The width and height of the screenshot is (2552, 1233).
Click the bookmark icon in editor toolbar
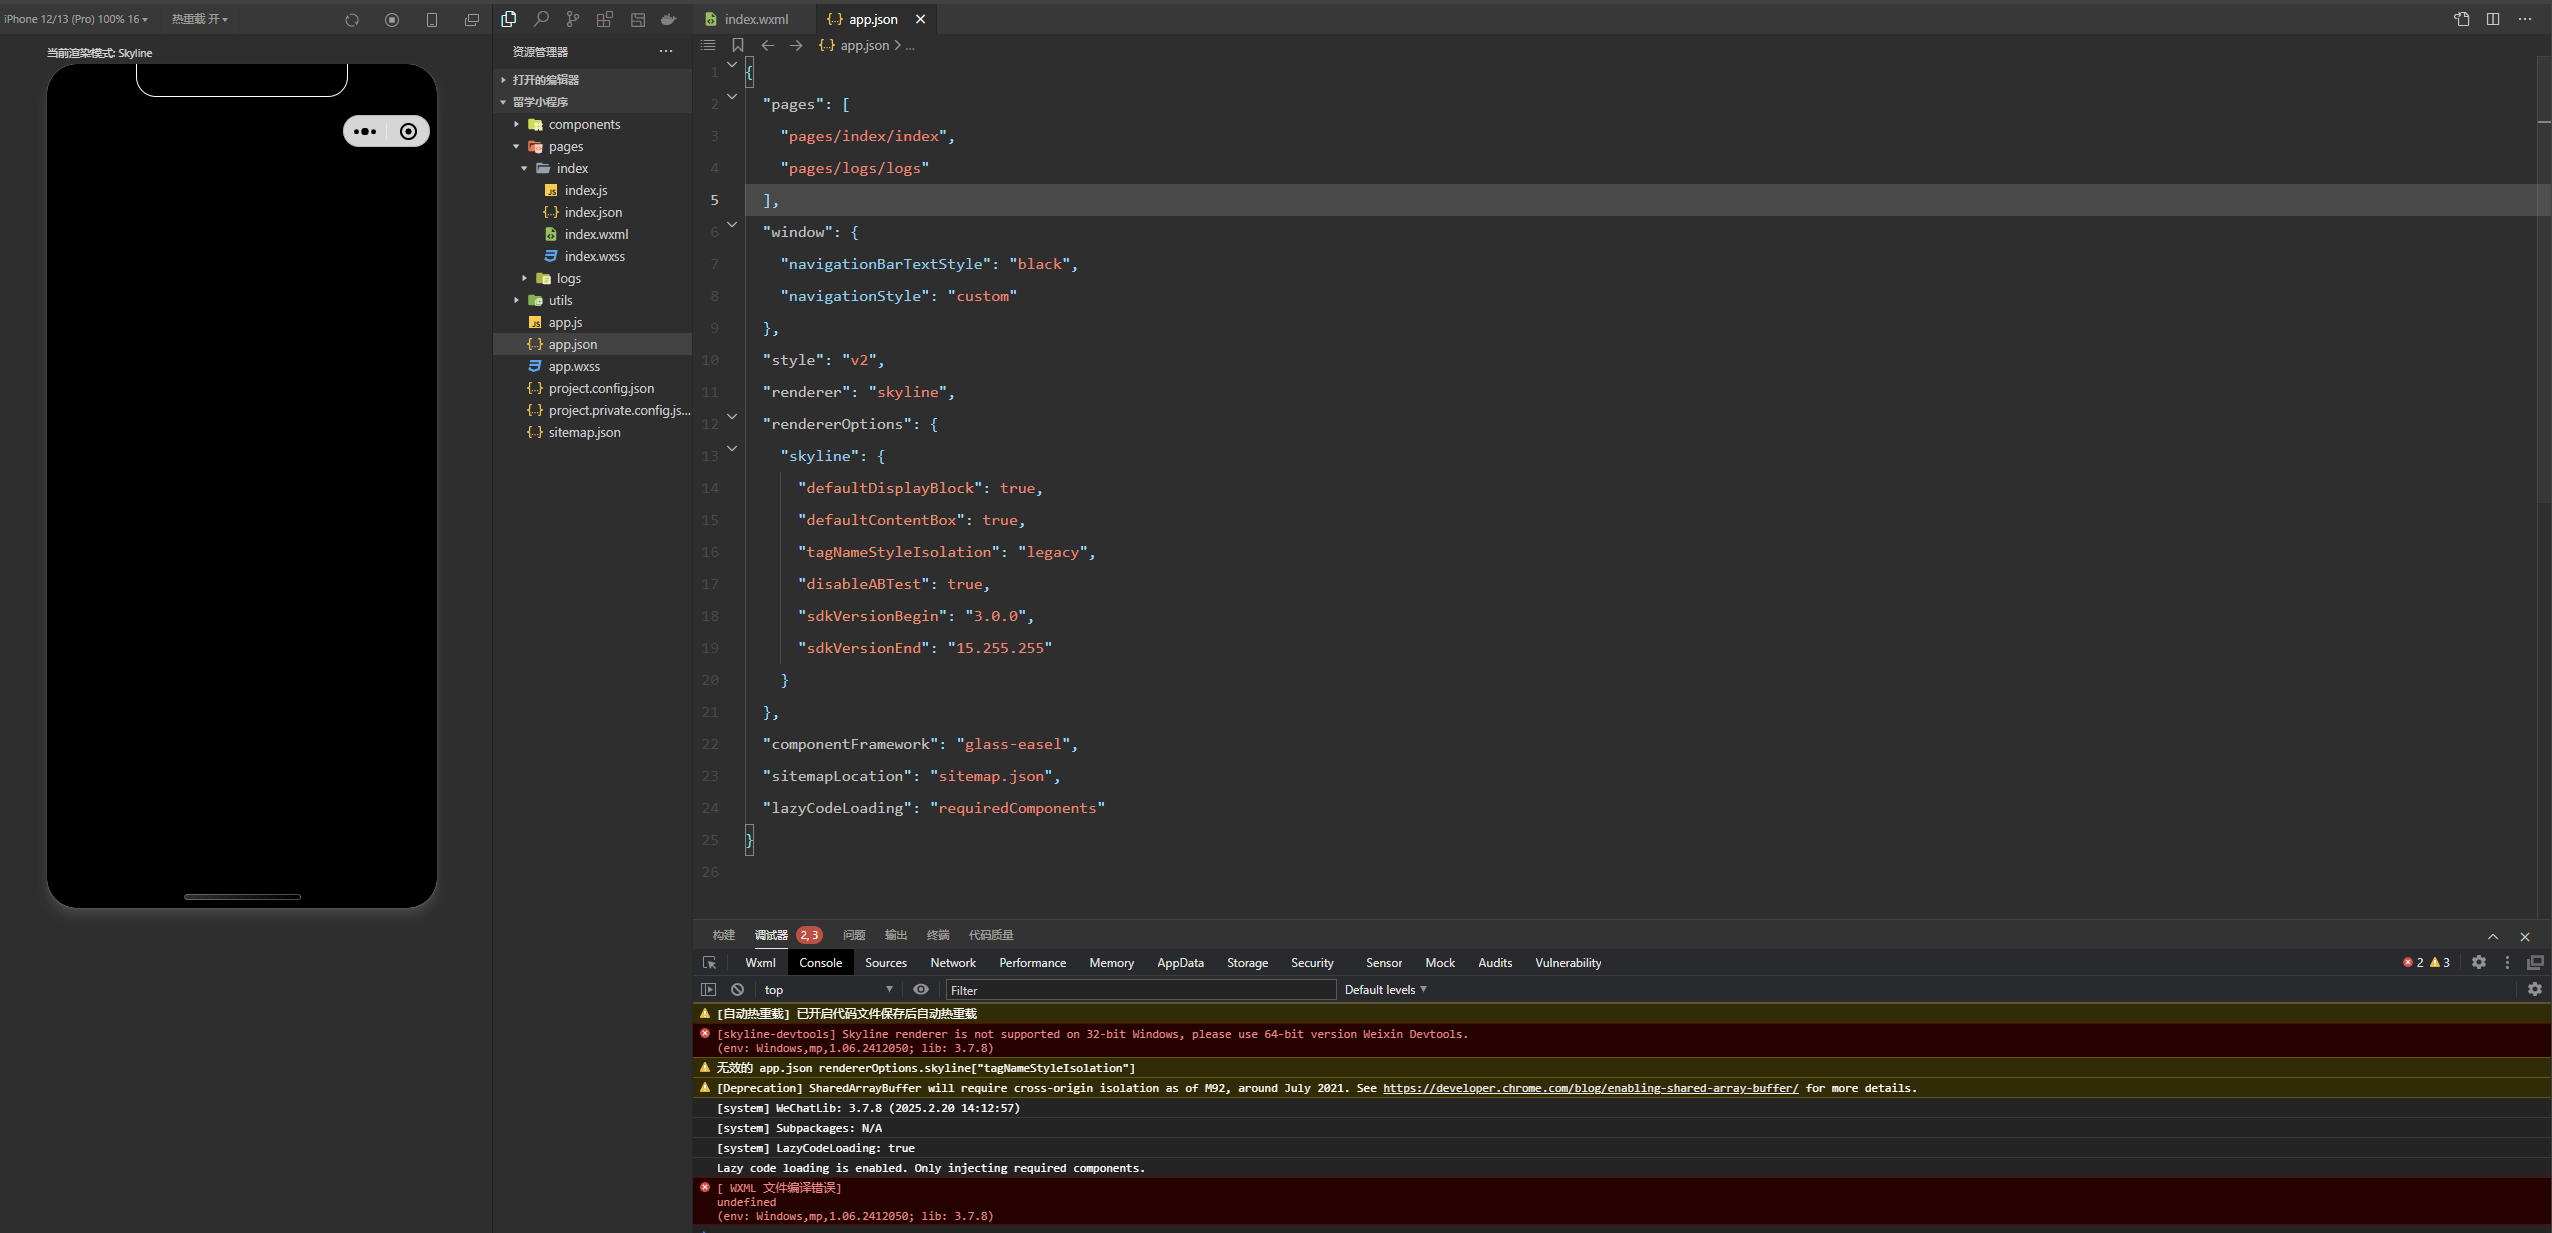(738, 45)
